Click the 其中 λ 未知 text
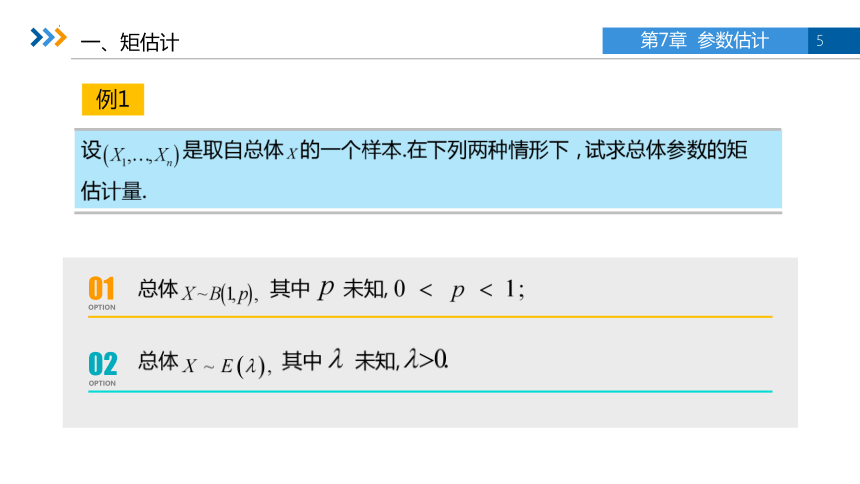The image size is (860, 484). click(340, 361)
